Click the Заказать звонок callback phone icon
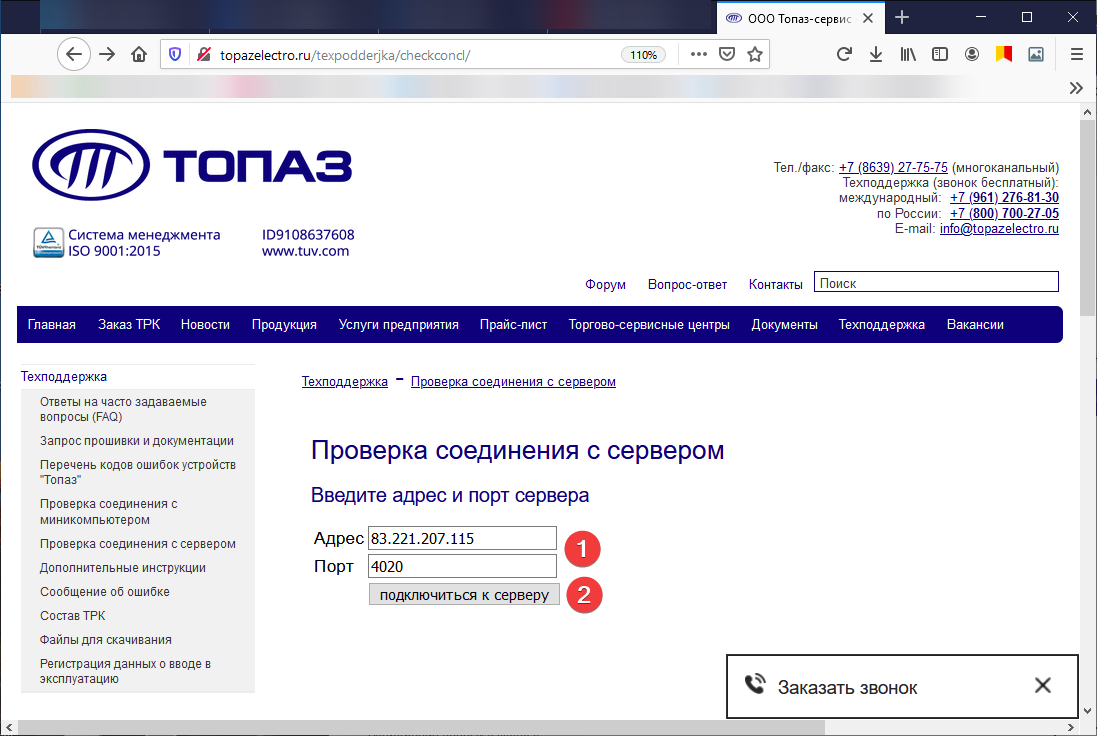Image resolution: width=1097 pixels, height=736 pixels. pyautogui.click(x=755, y=685)
